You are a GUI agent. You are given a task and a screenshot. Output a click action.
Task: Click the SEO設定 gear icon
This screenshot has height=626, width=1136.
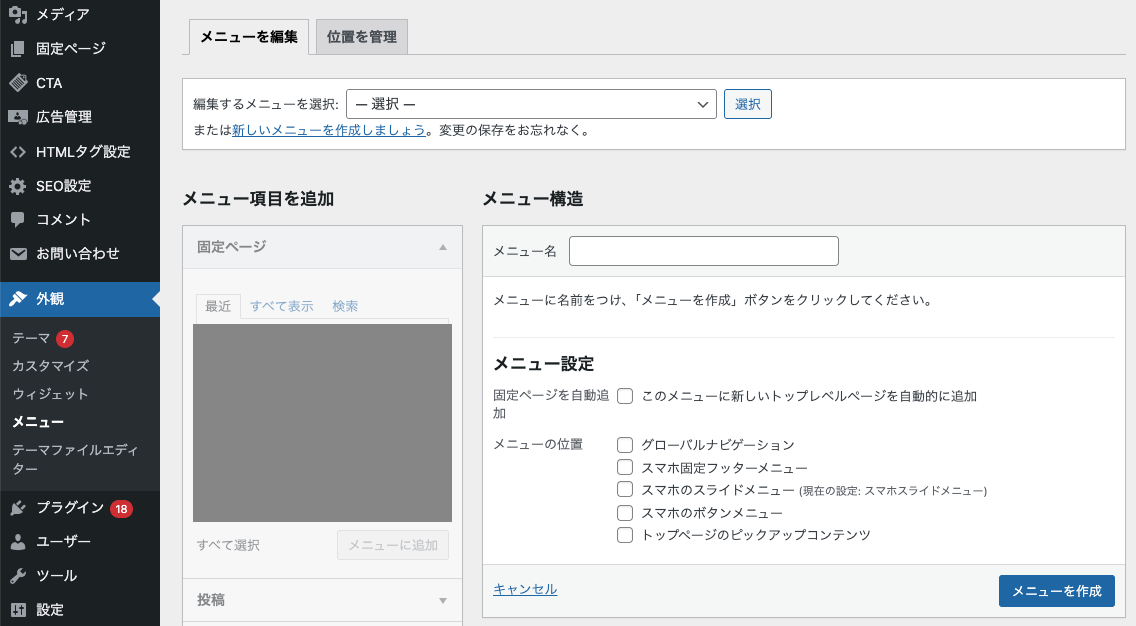tap(18, 186)
